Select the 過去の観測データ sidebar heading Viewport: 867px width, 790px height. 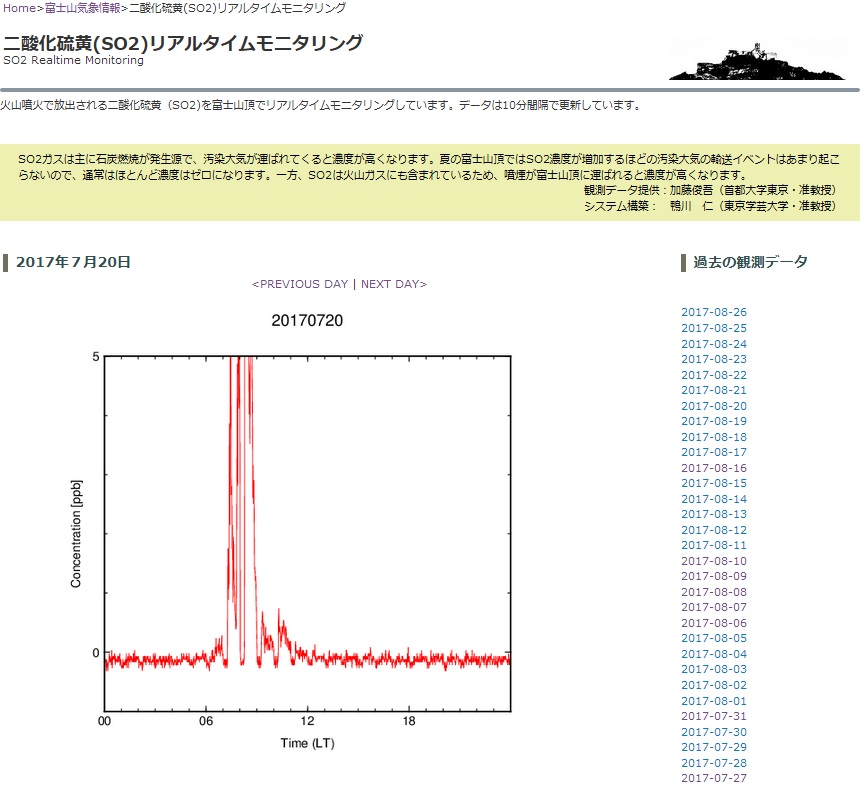[x=750, y=262]
